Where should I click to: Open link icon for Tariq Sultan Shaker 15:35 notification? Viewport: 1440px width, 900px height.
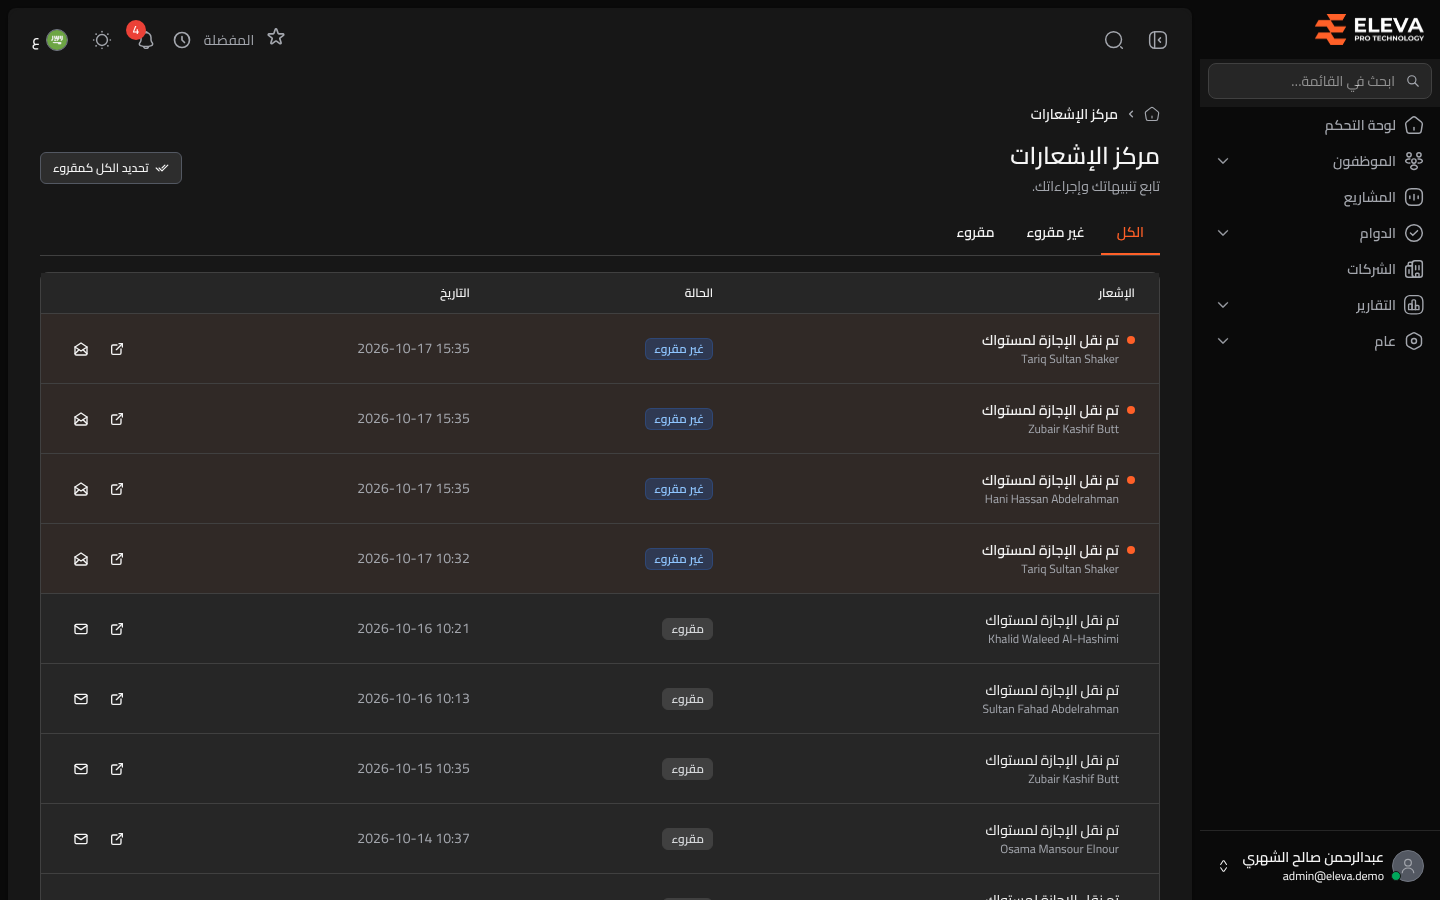(117, 349)
